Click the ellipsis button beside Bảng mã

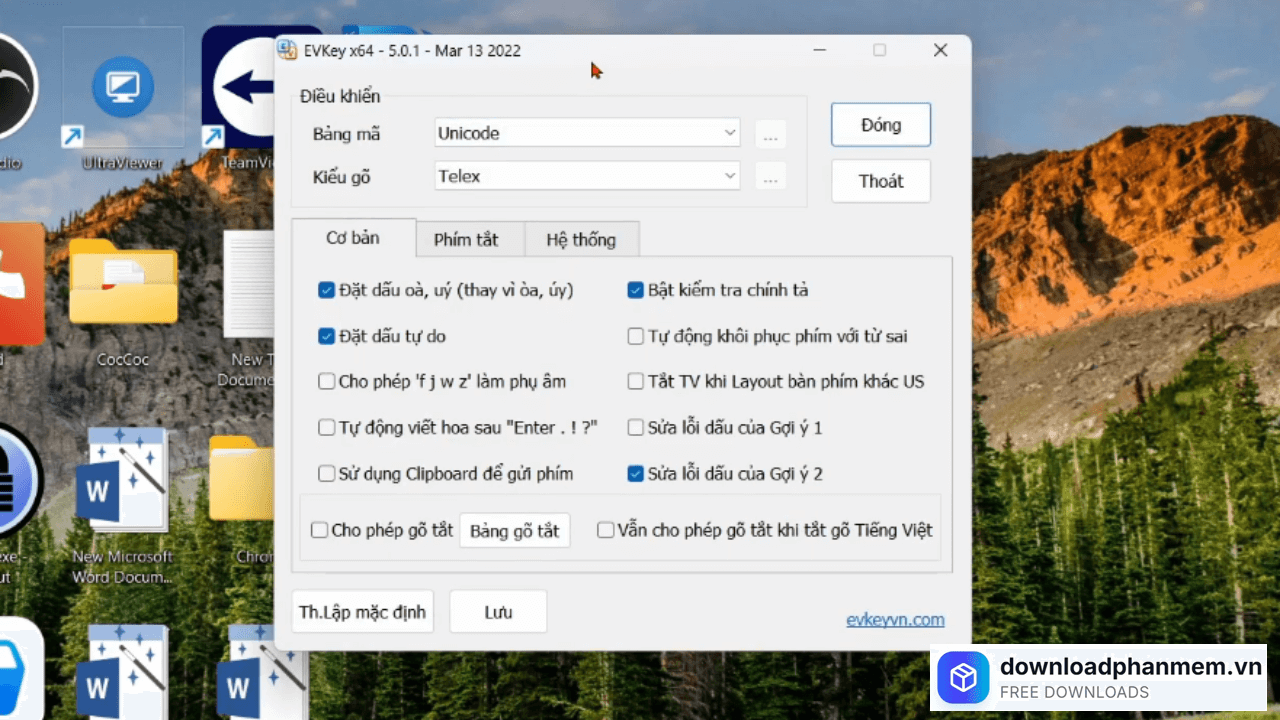pyautogui.click(x=770, y=134)
